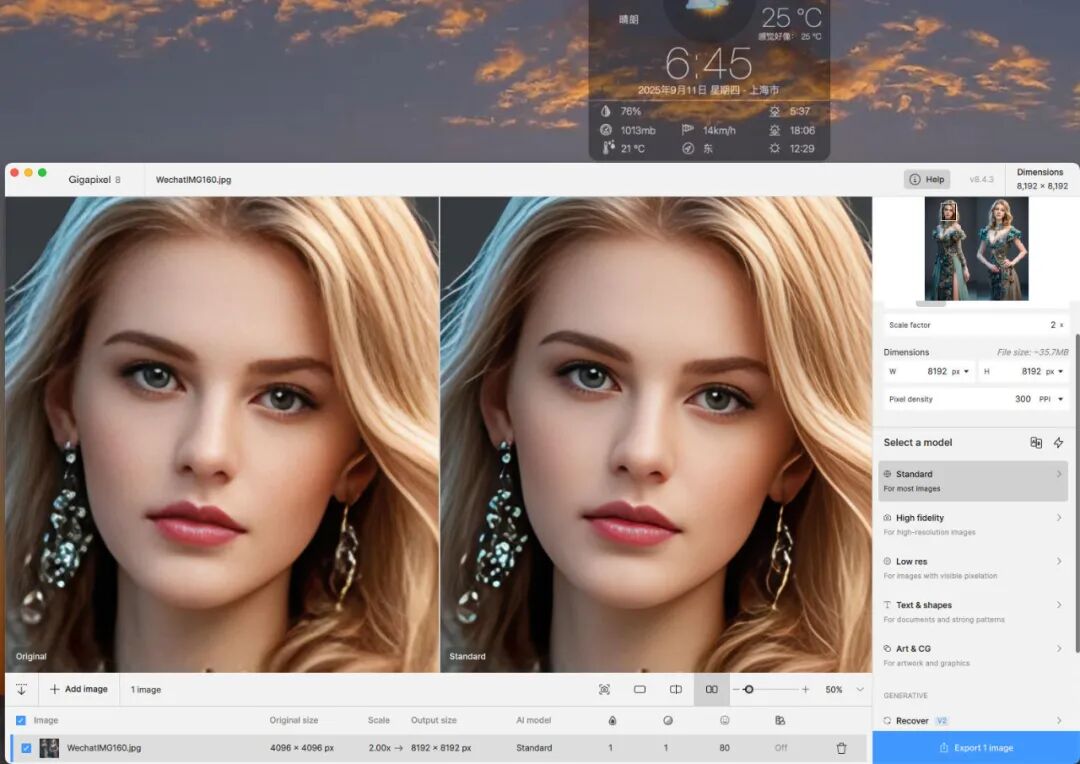The width and height of the screenshot is (1080, 764).
Task: Click the width W 8192 input
Action: click(x=929, y=371)
